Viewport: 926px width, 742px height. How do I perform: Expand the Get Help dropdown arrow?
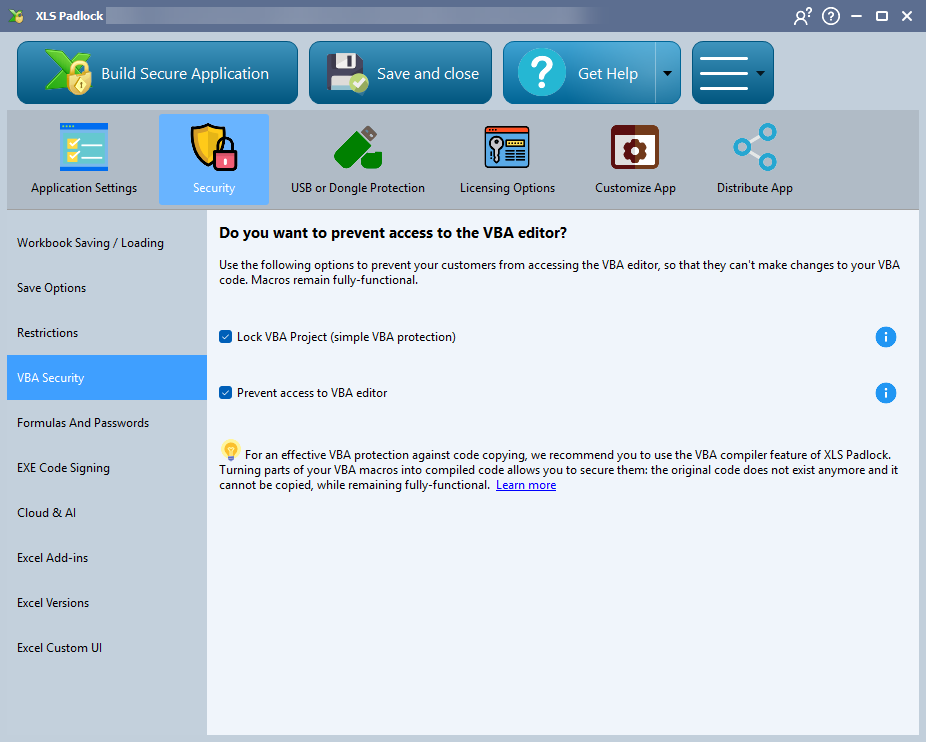pos(667,73)
